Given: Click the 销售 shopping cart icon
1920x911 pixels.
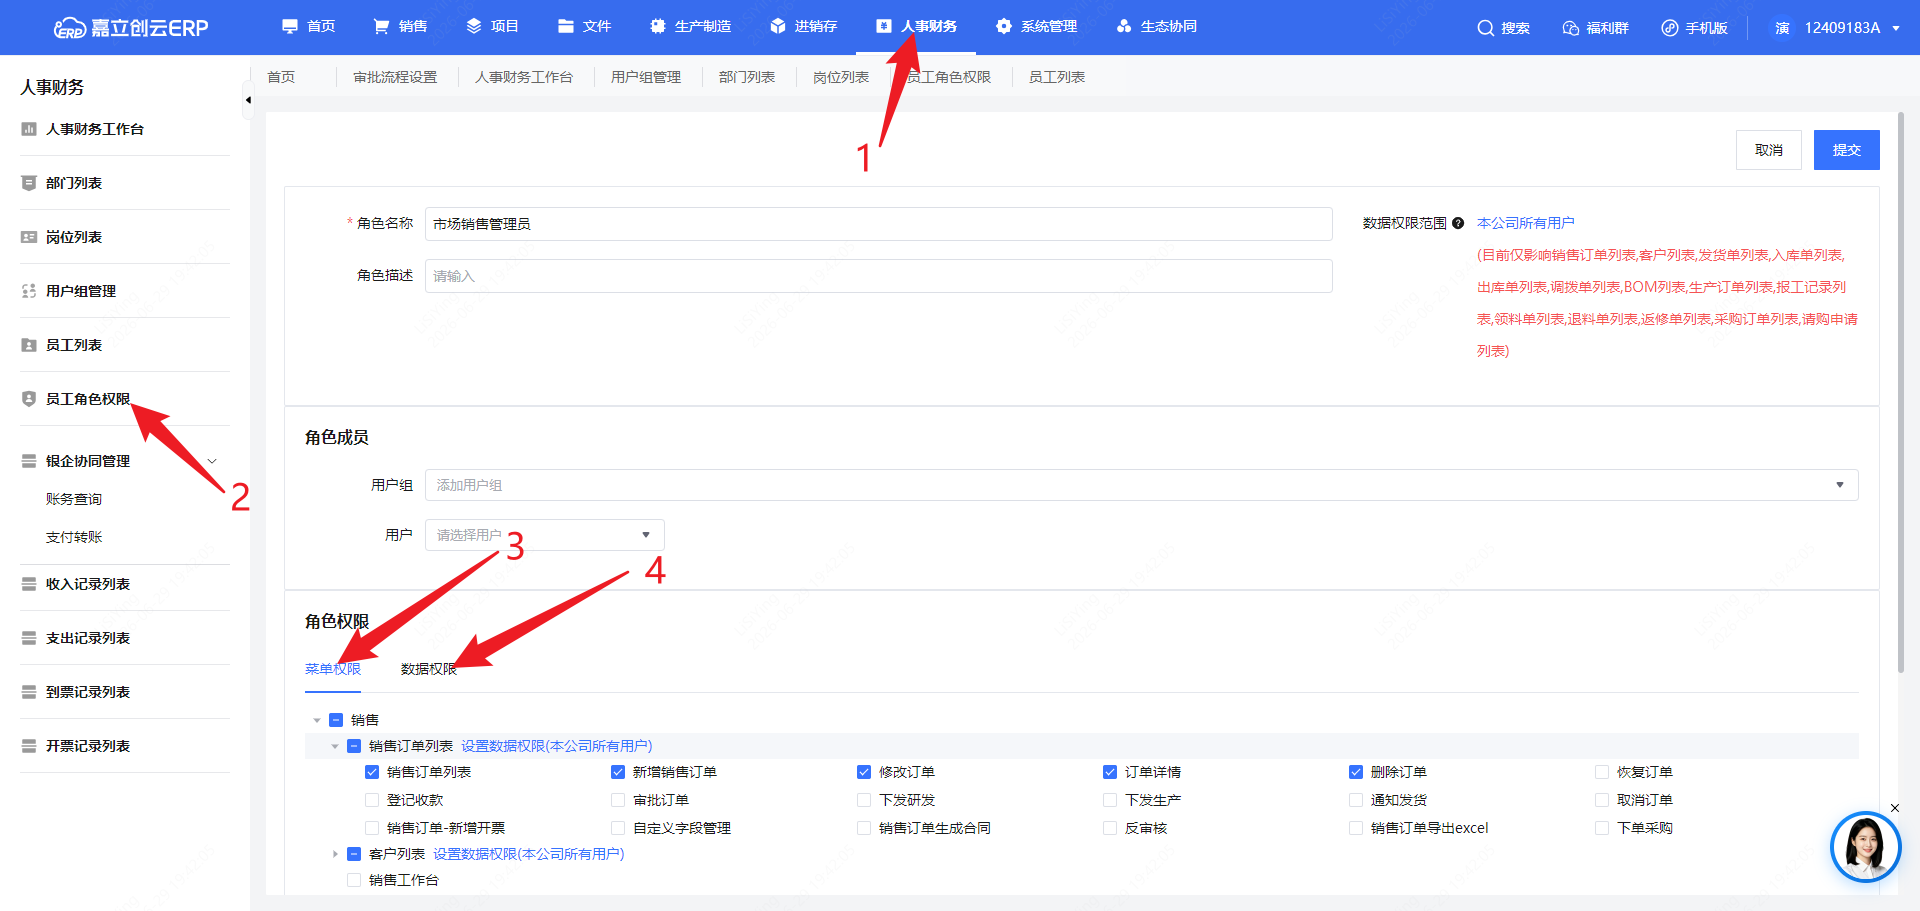Looking at the screenshot, I should [x=381, y=26].
